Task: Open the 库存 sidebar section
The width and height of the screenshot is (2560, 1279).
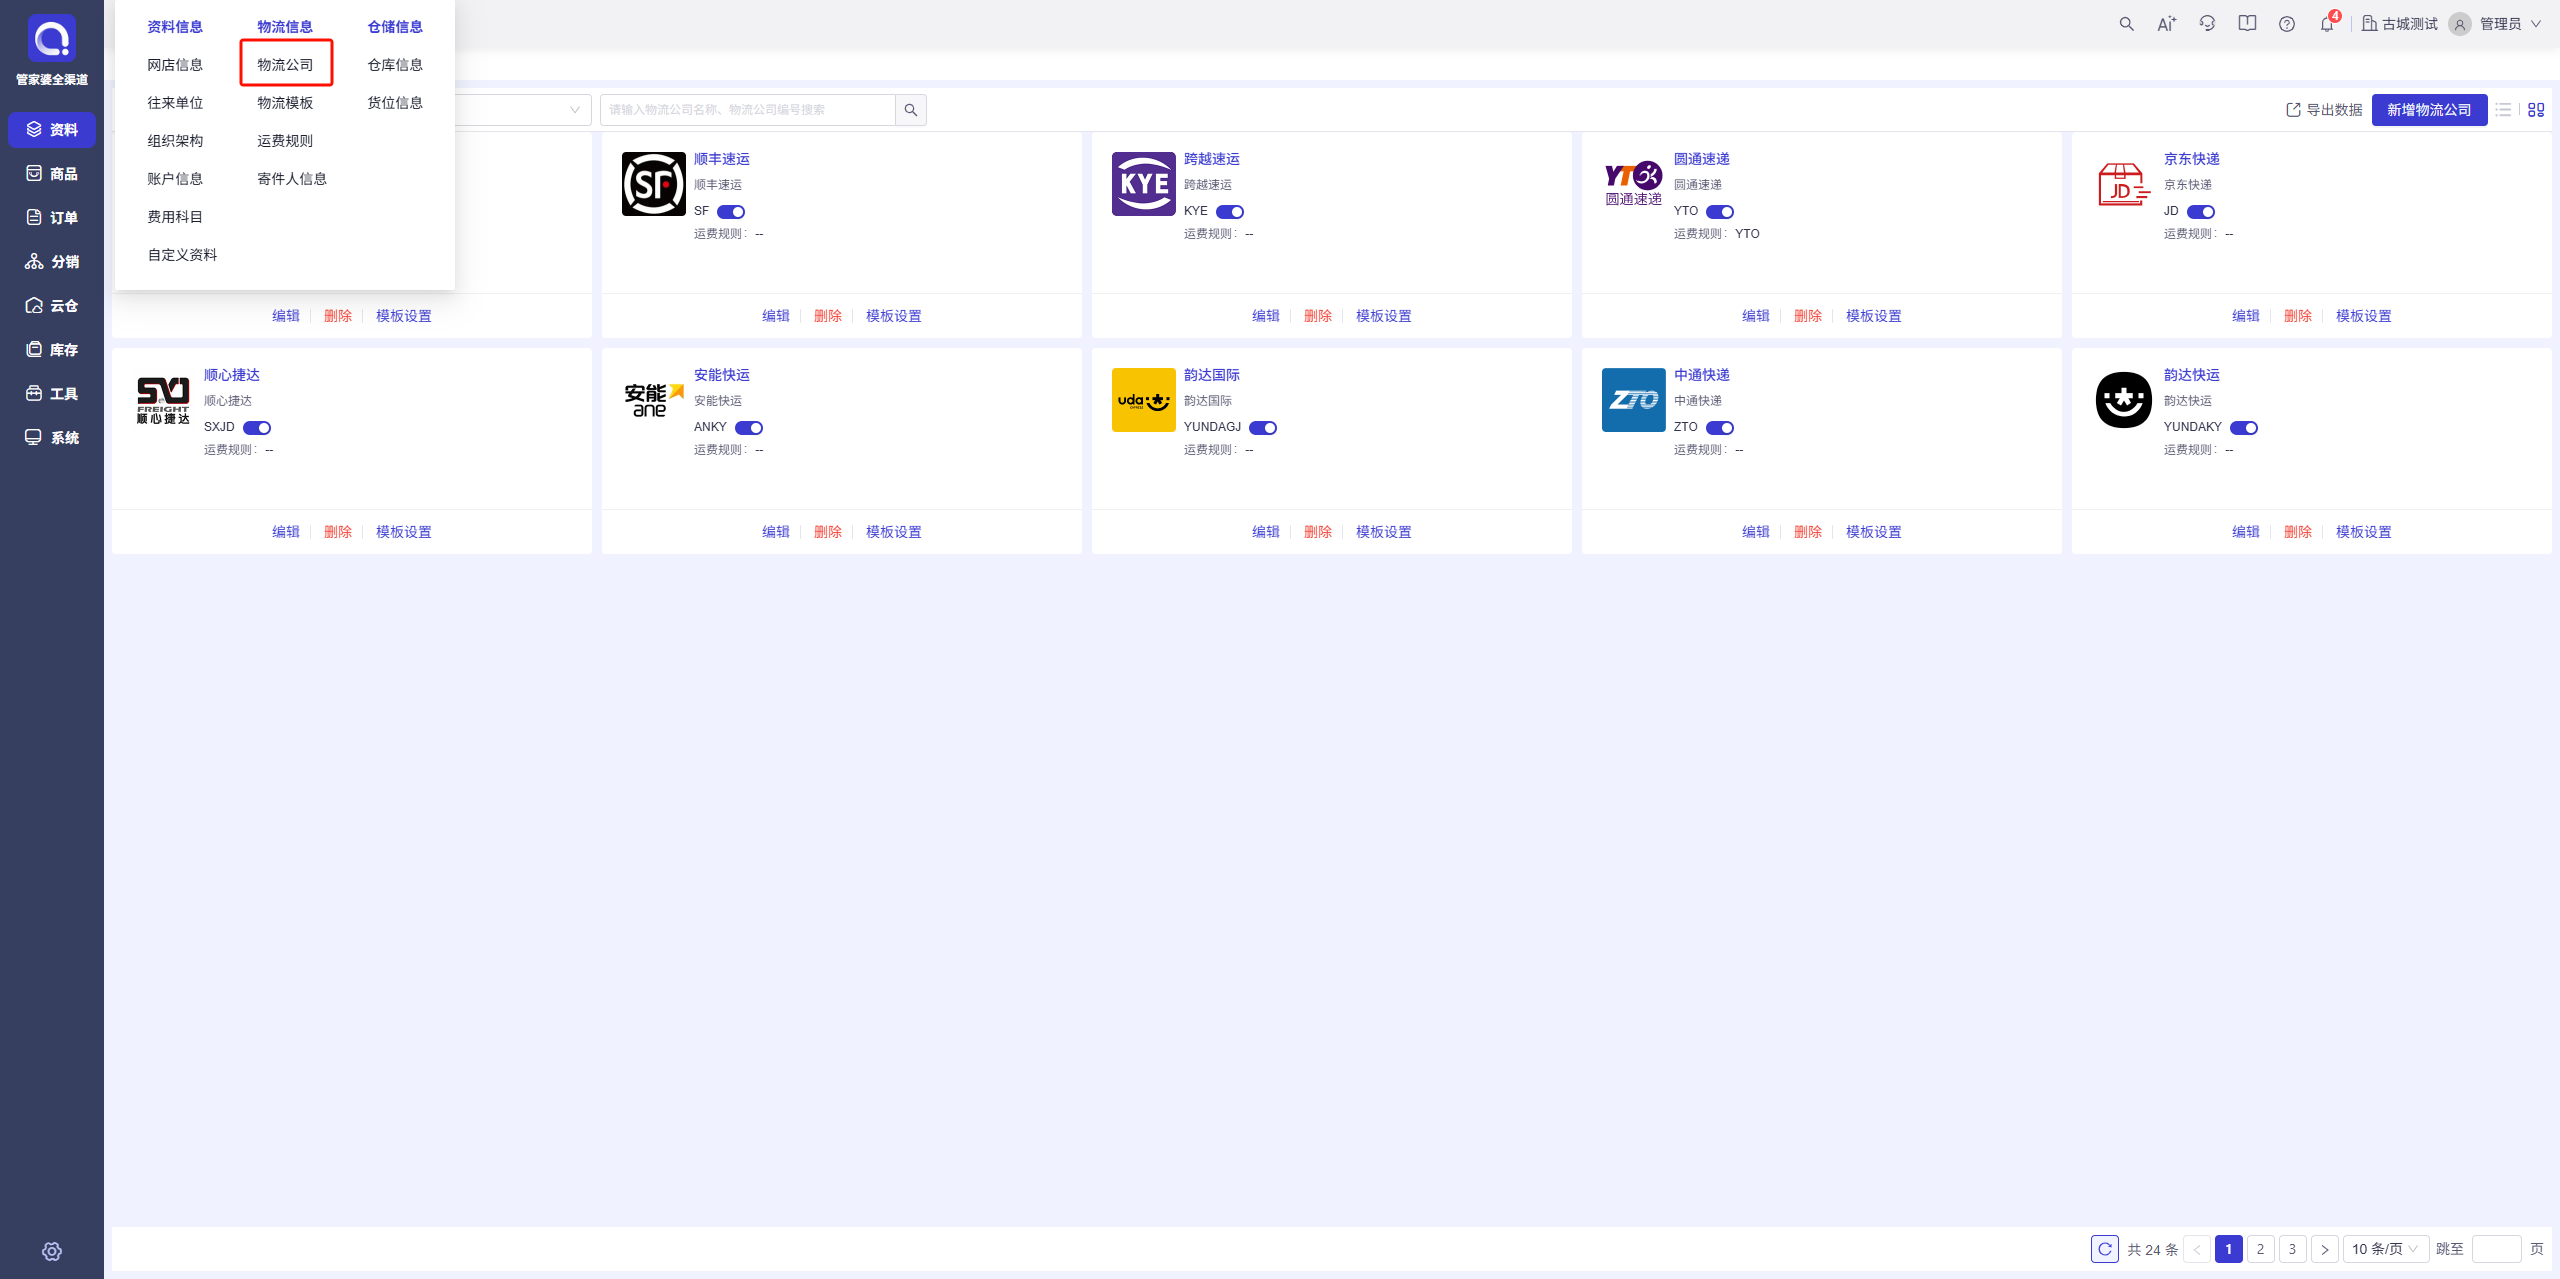Action: pyautogui.click(x=52, y=349)
